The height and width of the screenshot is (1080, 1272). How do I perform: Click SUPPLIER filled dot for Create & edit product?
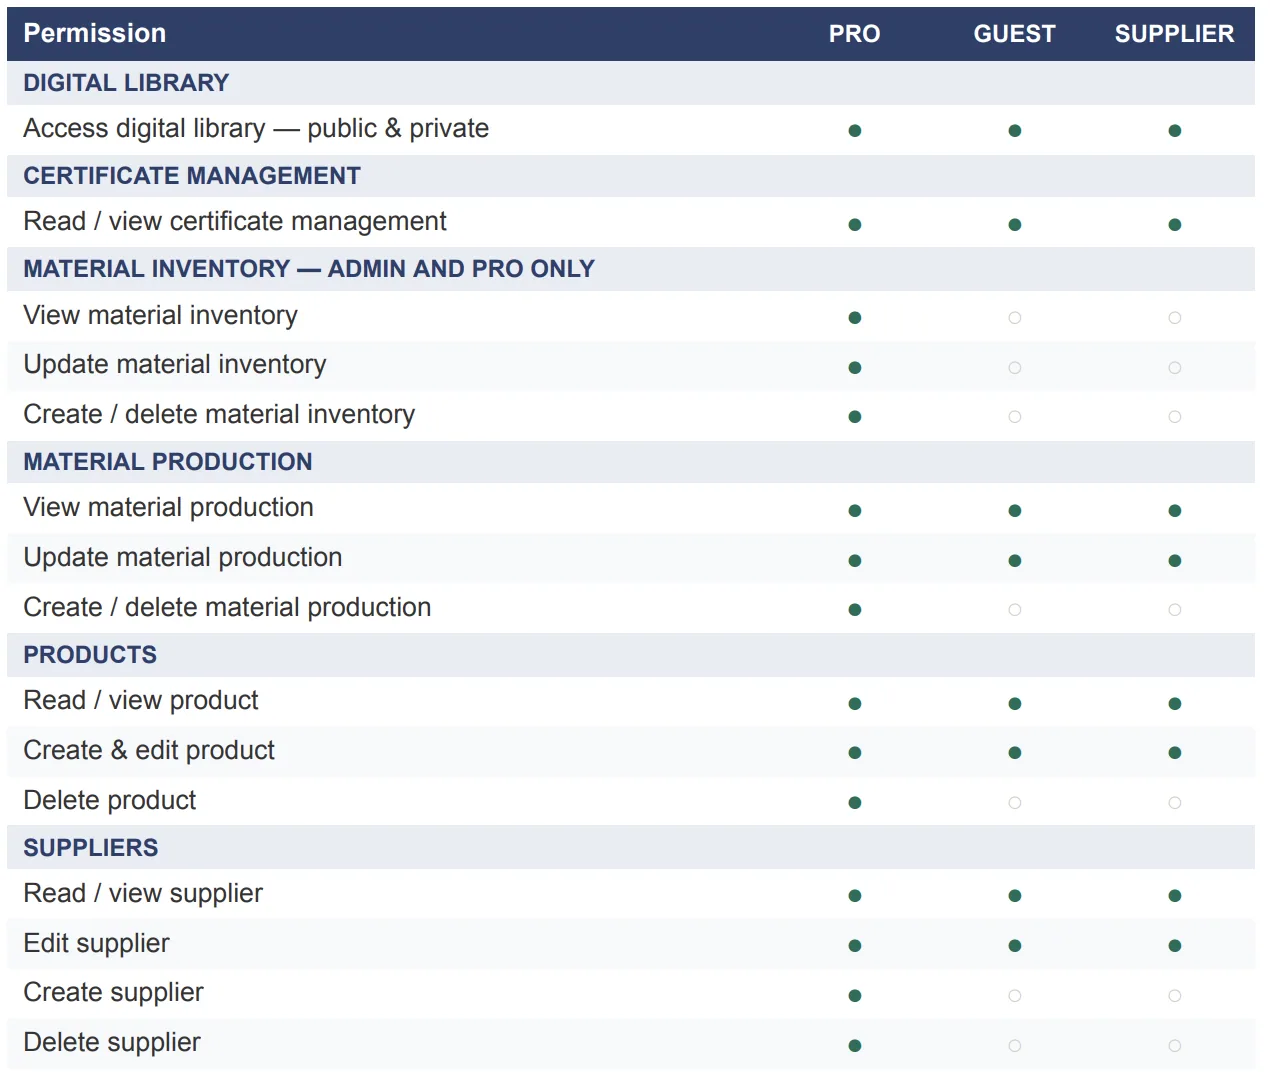(x=1175, y=753)
